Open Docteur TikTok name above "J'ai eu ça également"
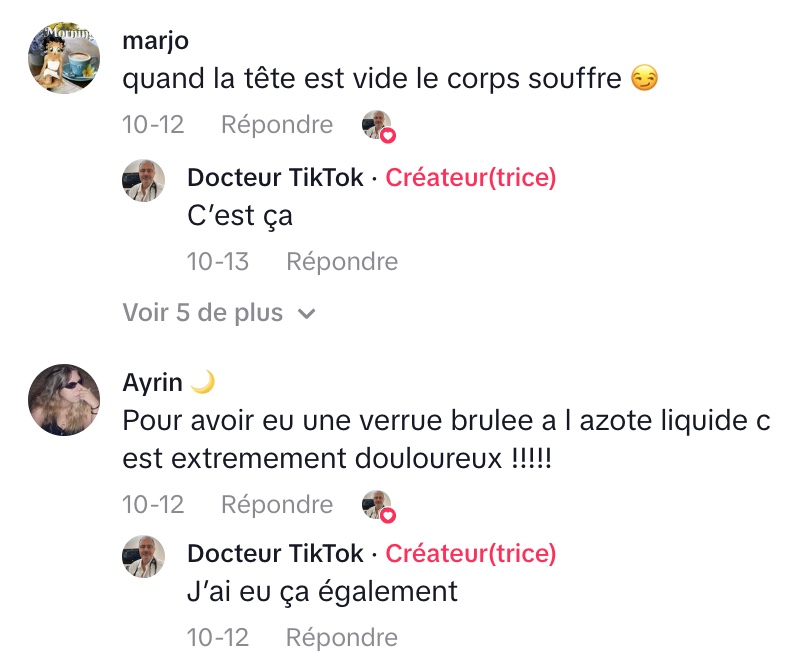 tap(275, 554)
